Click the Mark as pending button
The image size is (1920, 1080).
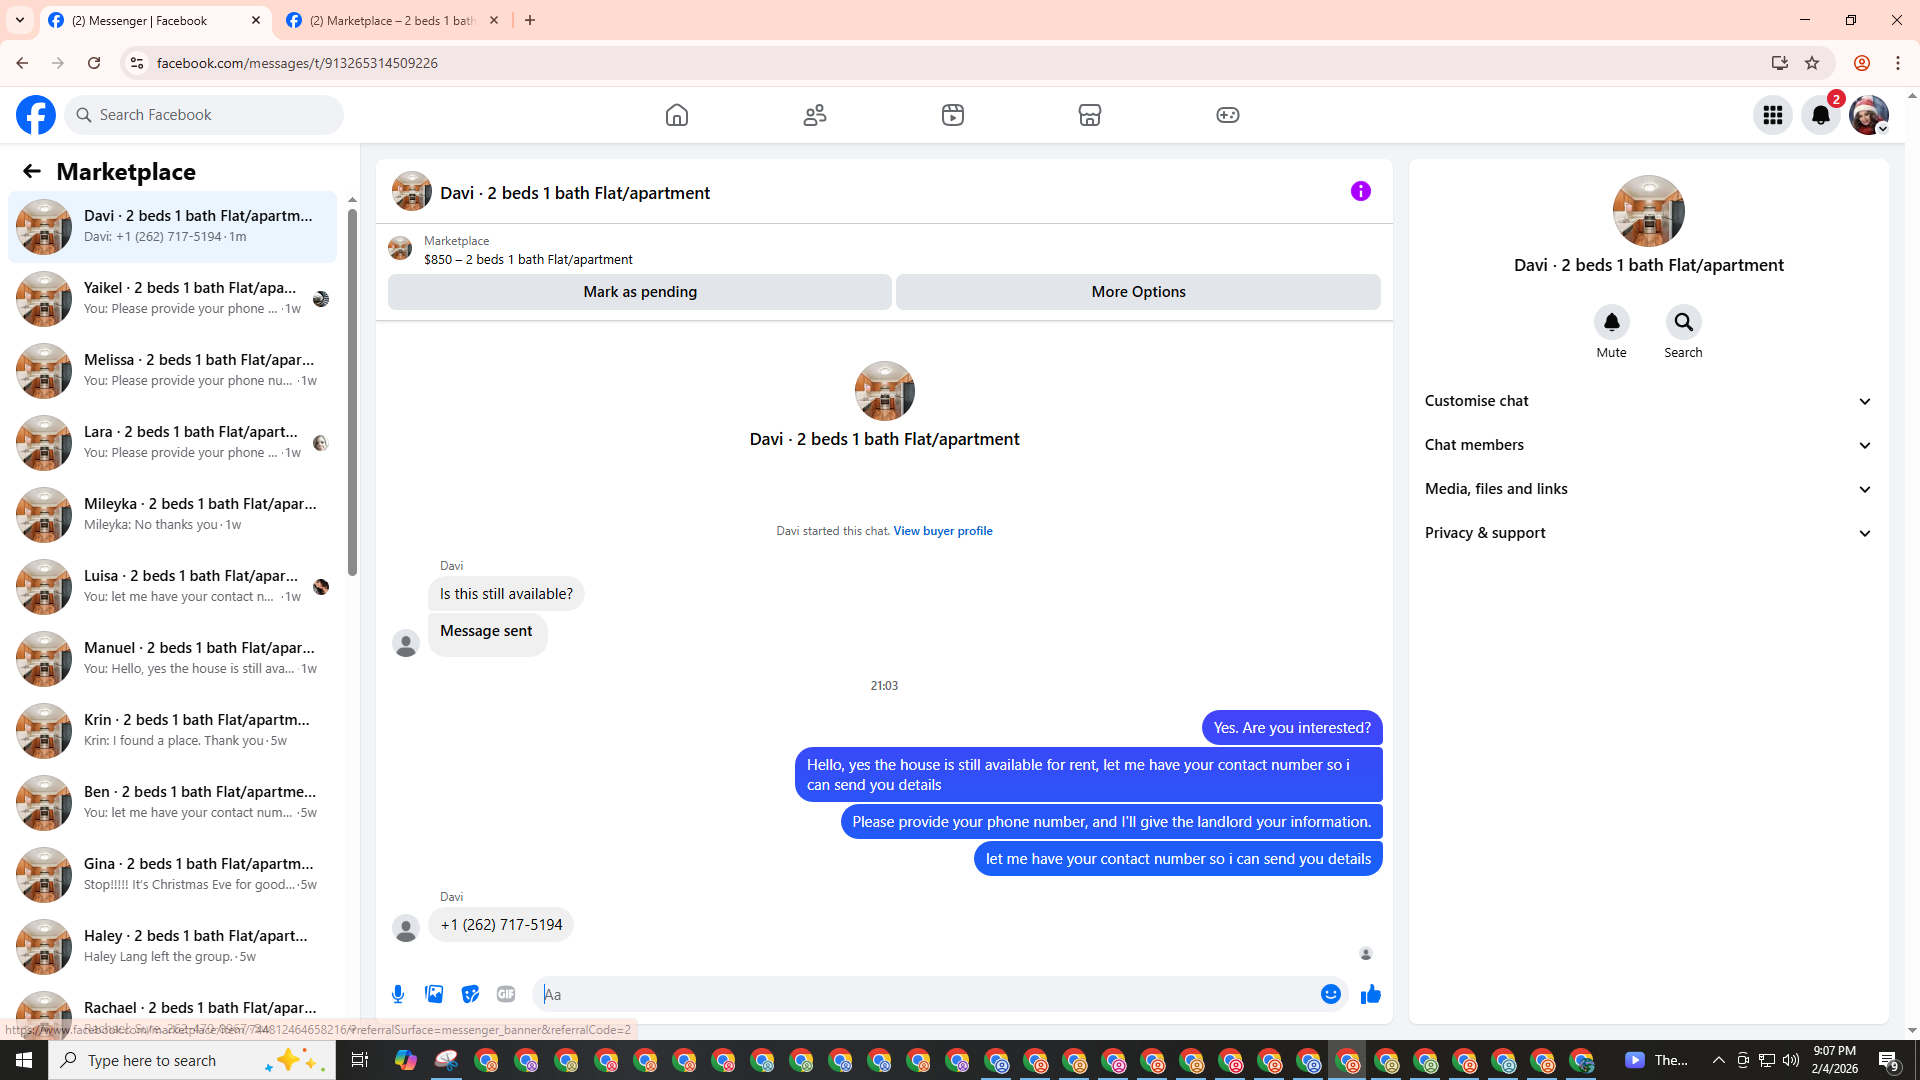[x=640, y=292]
